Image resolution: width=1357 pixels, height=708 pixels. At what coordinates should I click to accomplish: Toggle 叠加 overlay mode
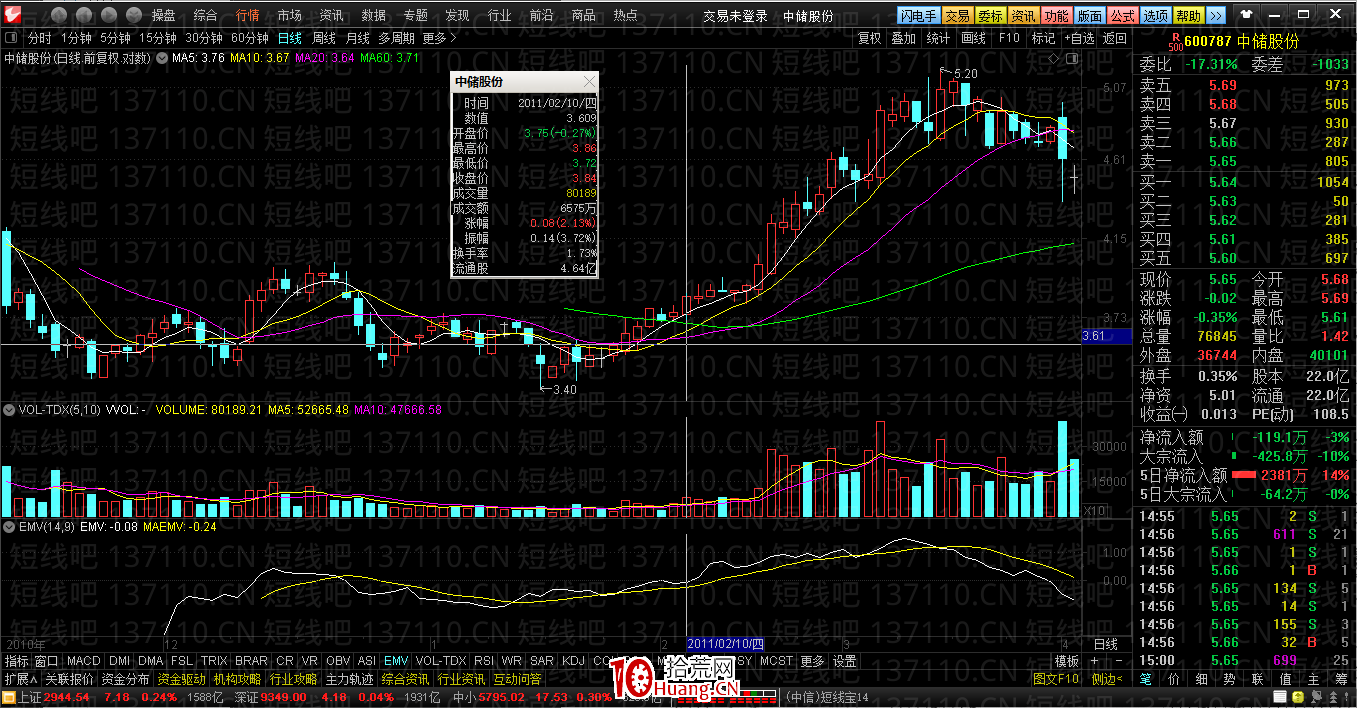(903, 38)
